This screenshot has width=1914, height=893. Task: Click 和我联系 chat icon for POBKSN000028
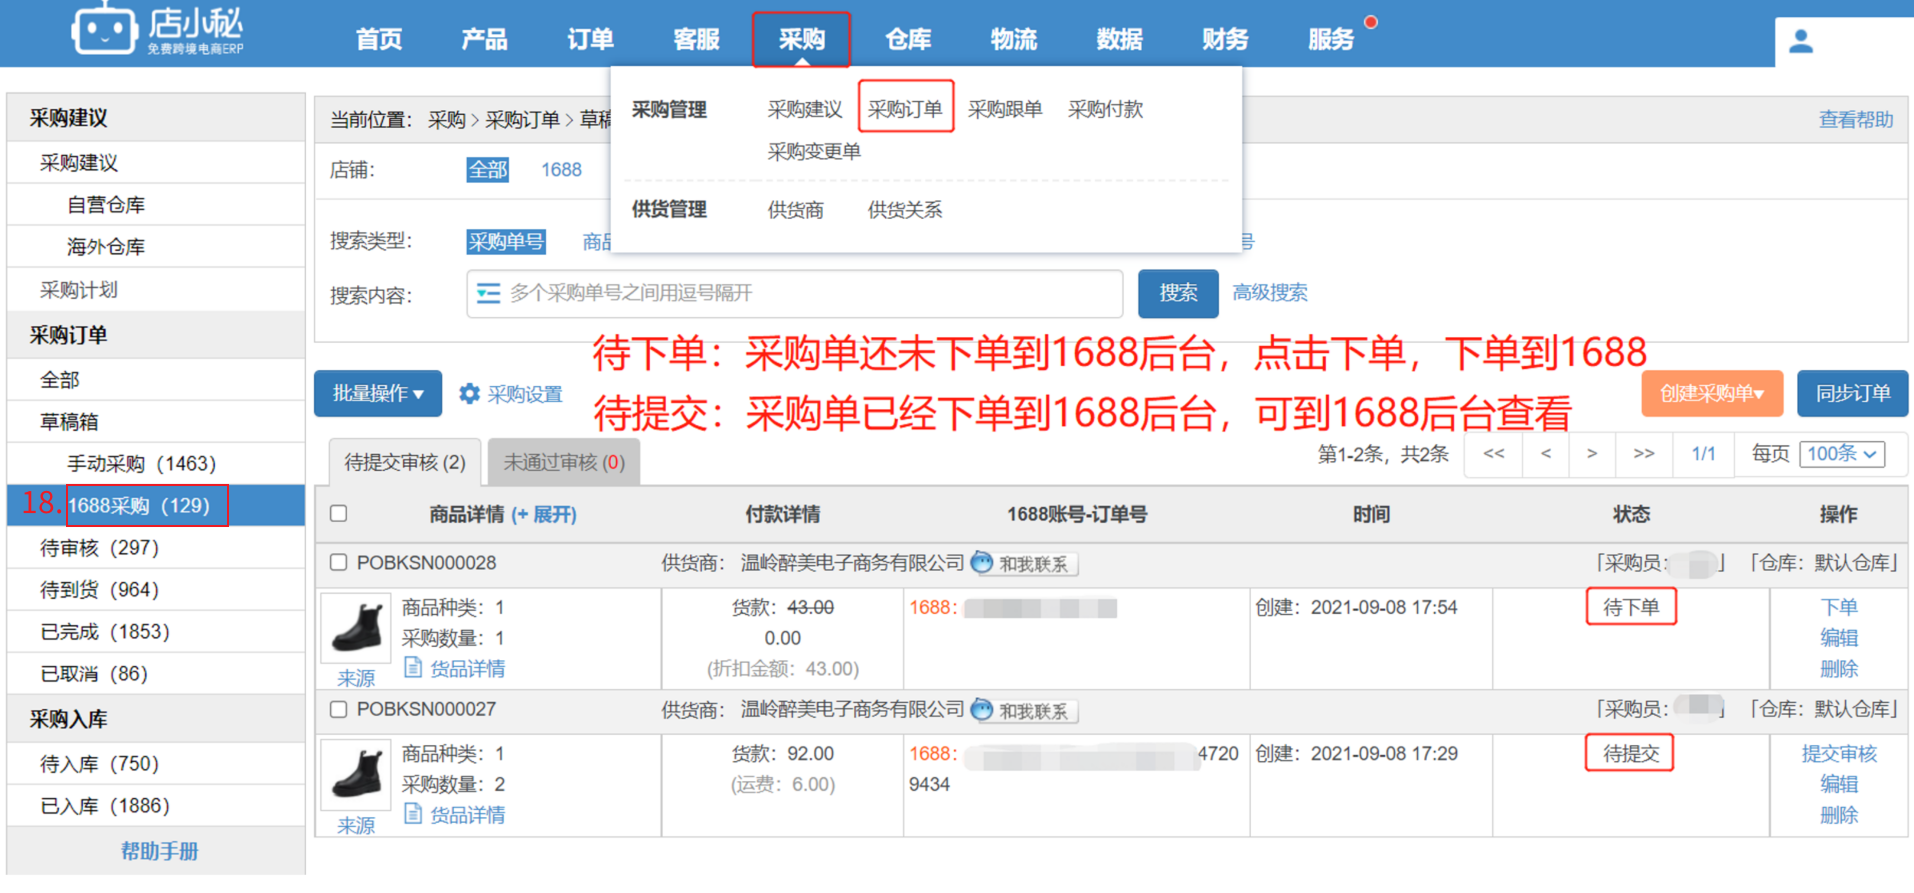click(x=983, y=563)
